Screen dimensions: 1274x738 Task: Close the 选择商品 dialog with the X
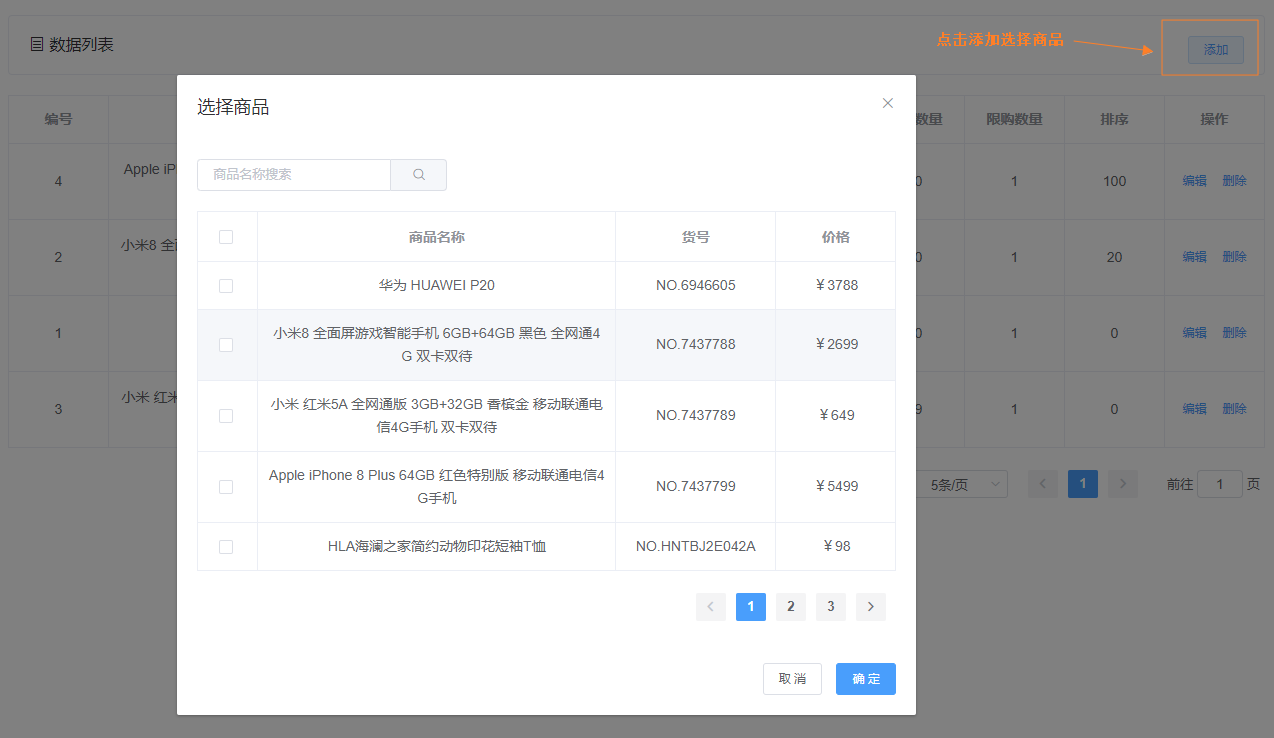click(x=887, y=102)
